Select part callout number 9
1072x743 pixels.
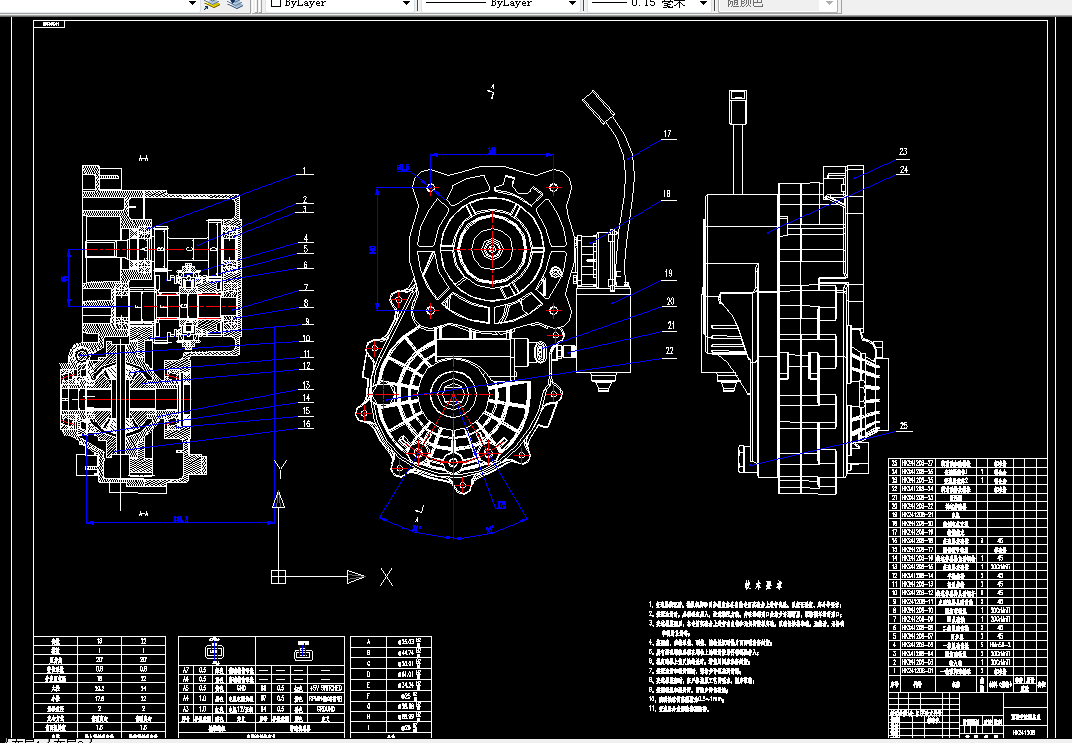(307, 321)
